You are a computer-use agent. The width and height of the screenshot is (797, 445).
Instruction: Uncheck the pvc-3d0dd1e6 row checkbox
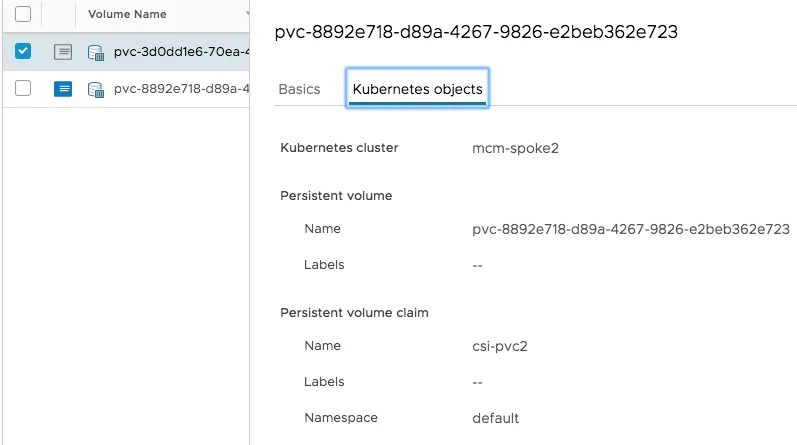tap(24, 51)
